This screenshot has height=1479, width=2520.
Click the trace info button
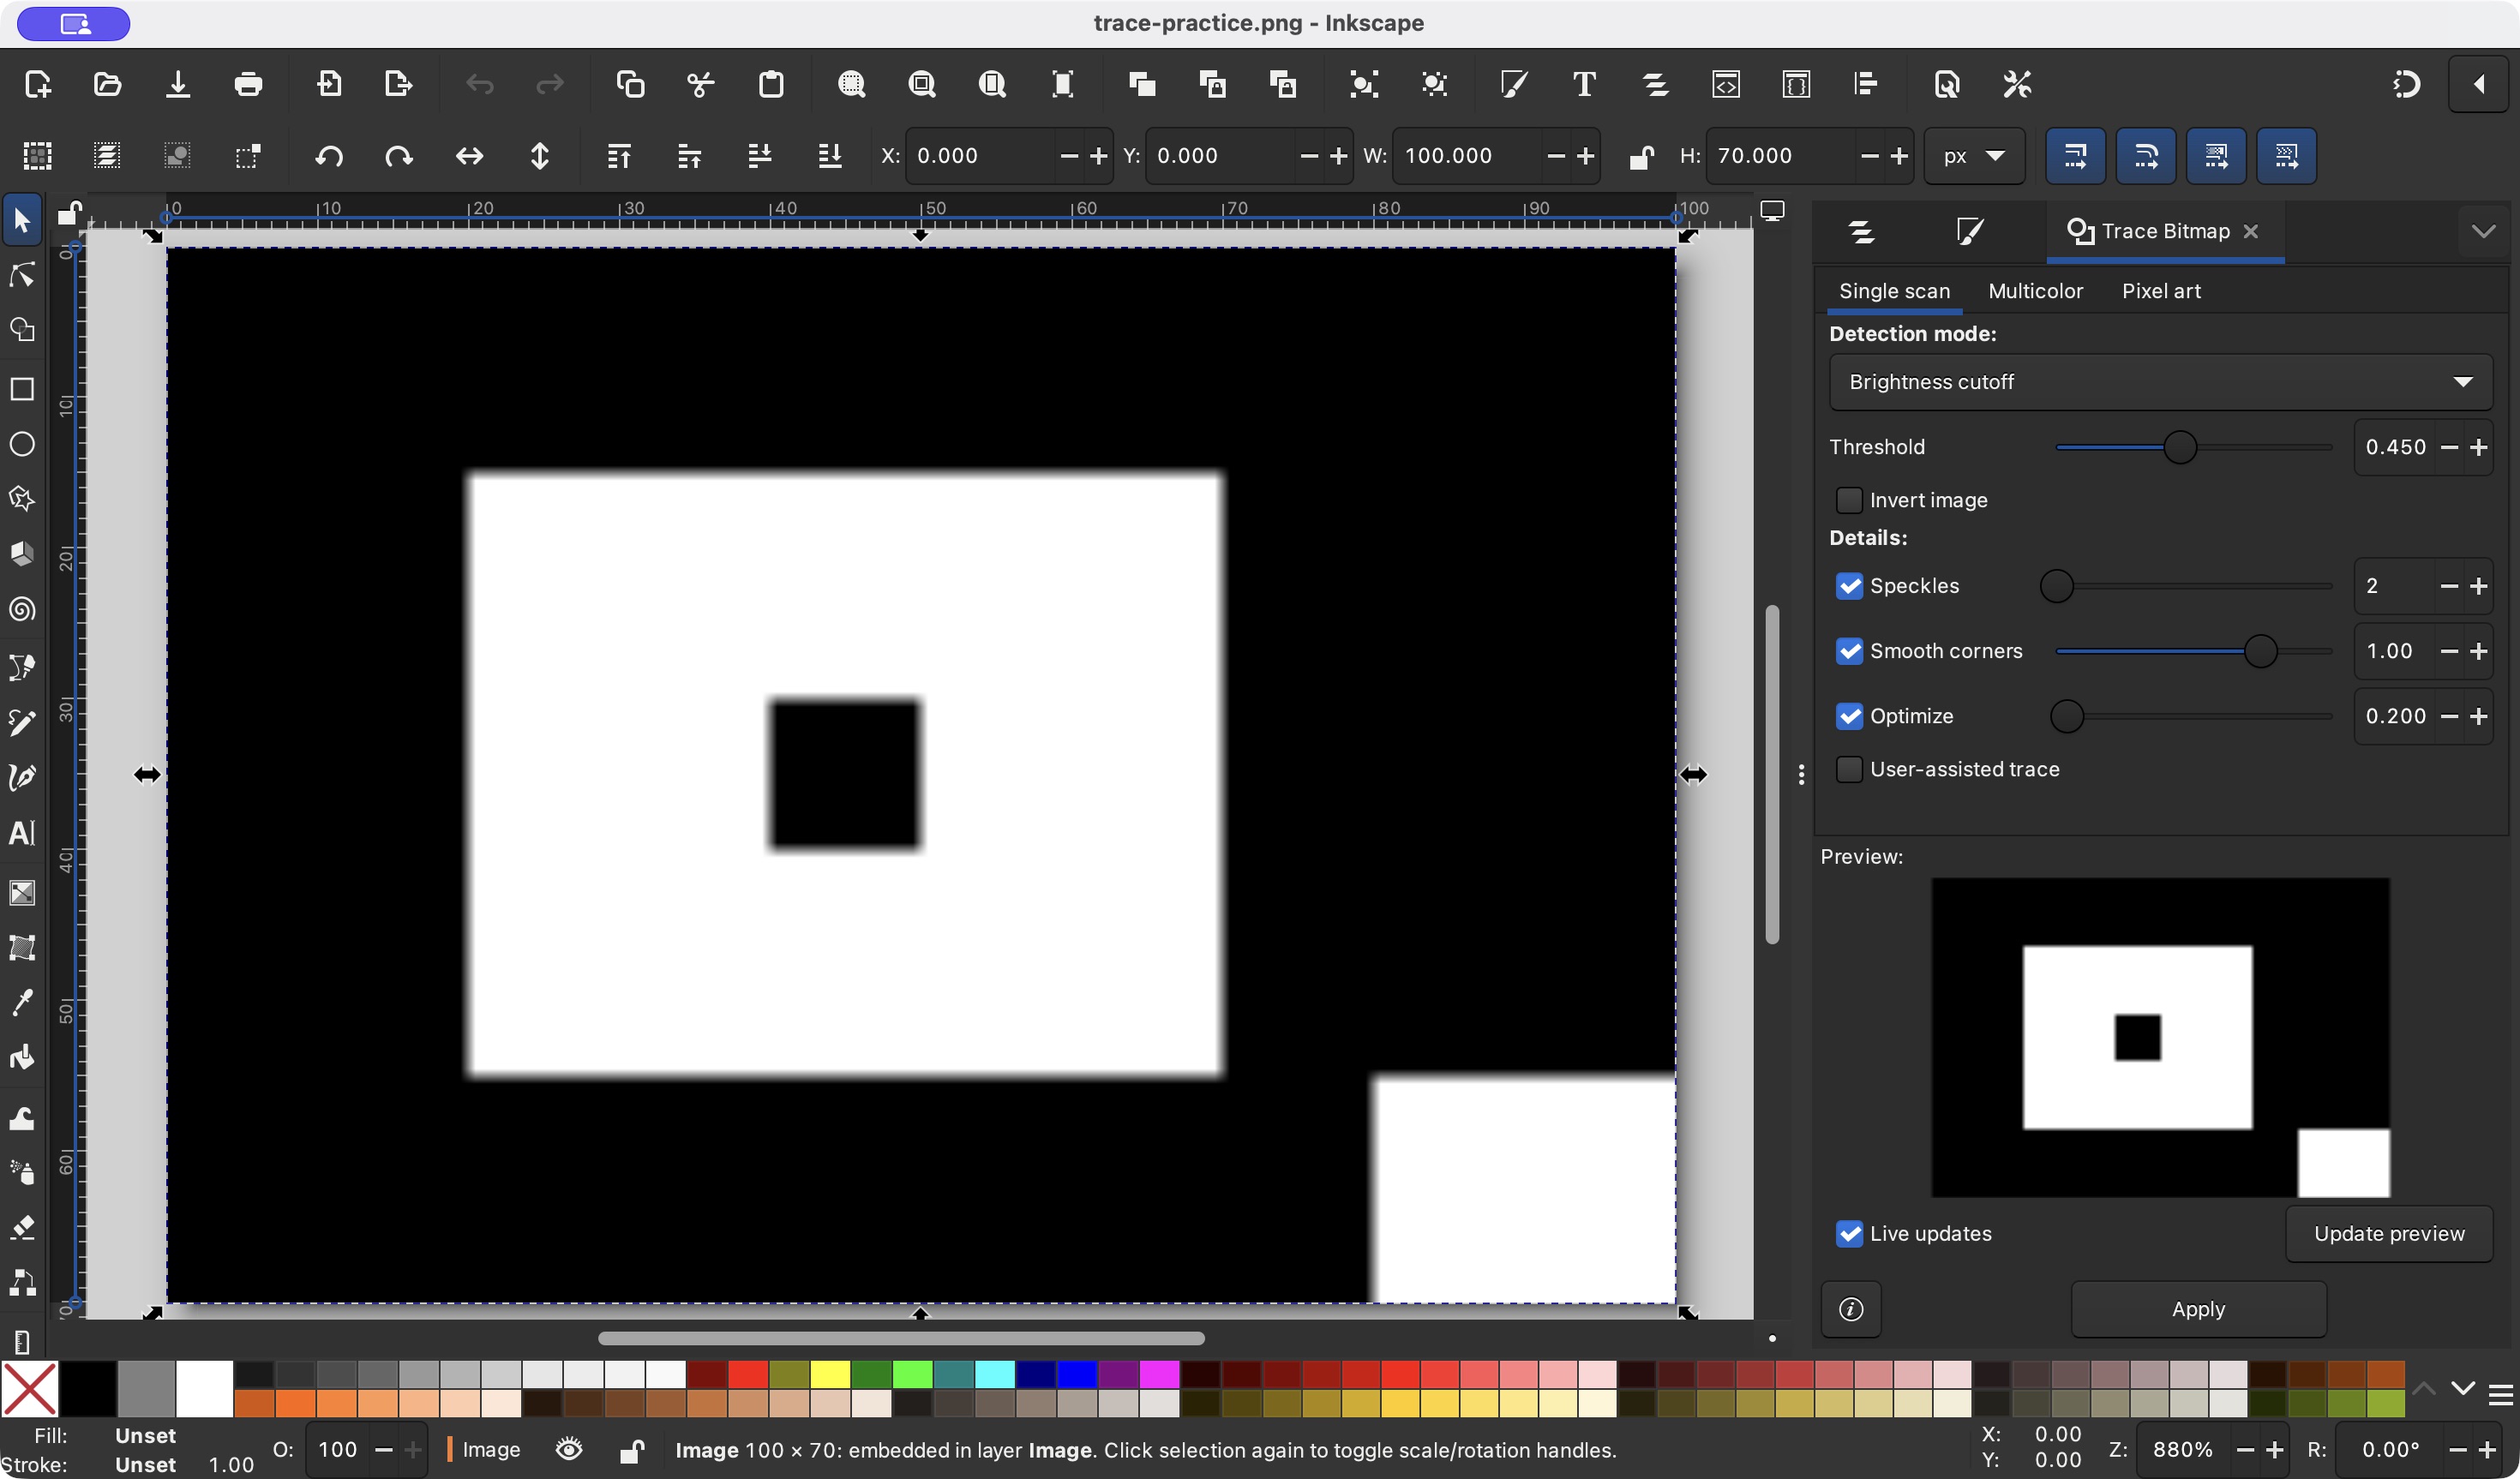pyautogui.click(x=1851, y=1308)
